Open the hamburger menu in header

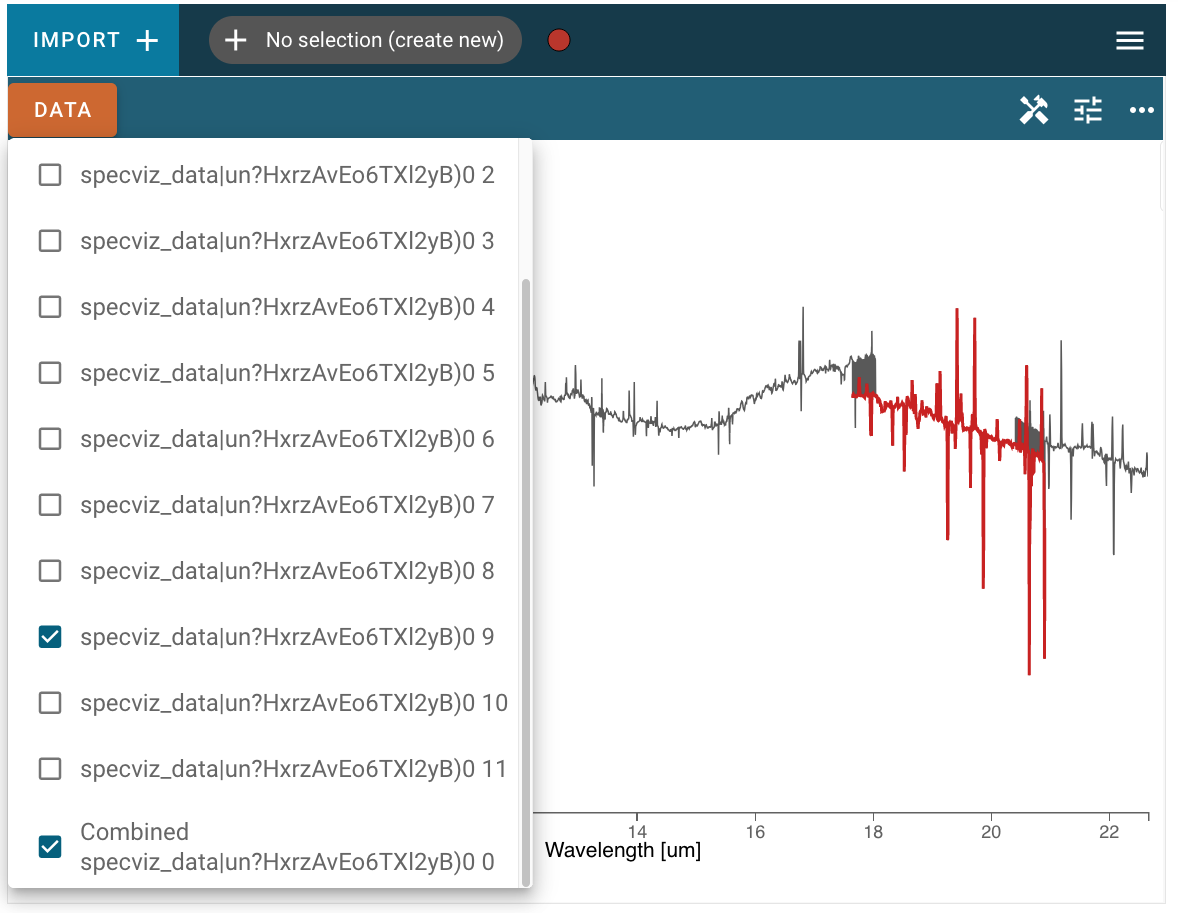tap(1129, 40)
